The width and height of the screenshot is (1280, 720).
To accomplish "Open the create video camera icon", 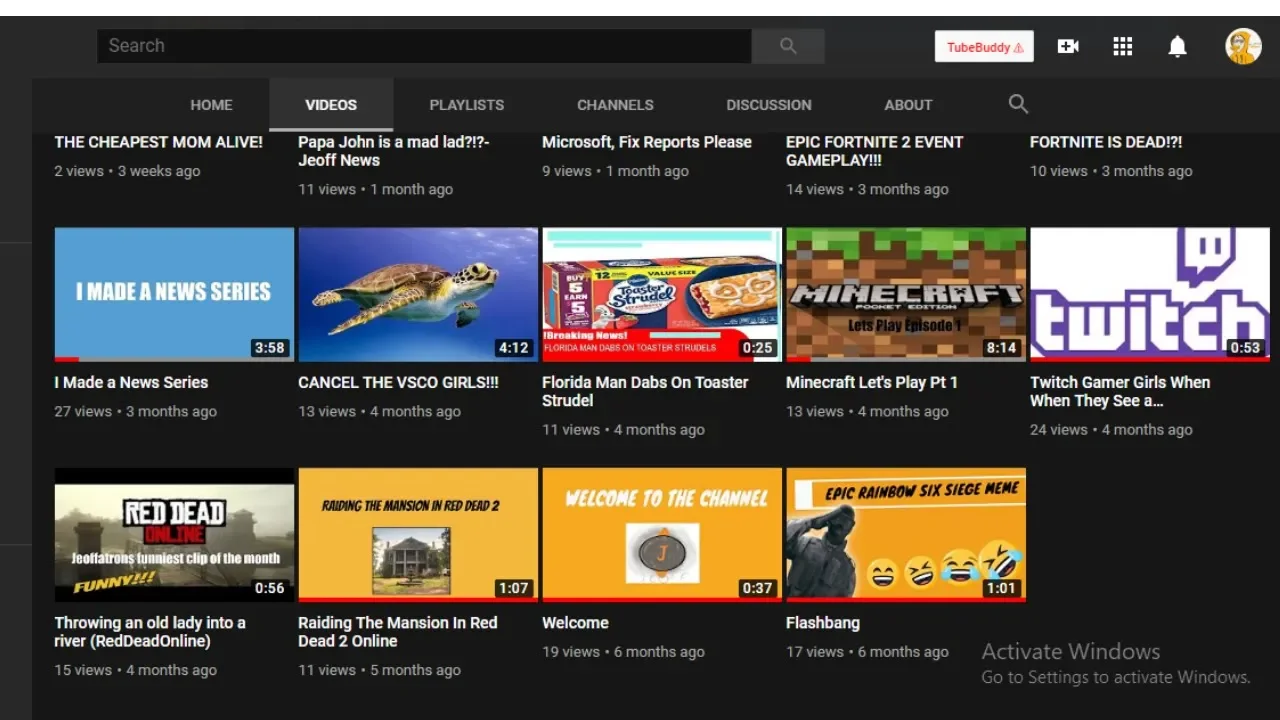I will [x=1068, y=46].
